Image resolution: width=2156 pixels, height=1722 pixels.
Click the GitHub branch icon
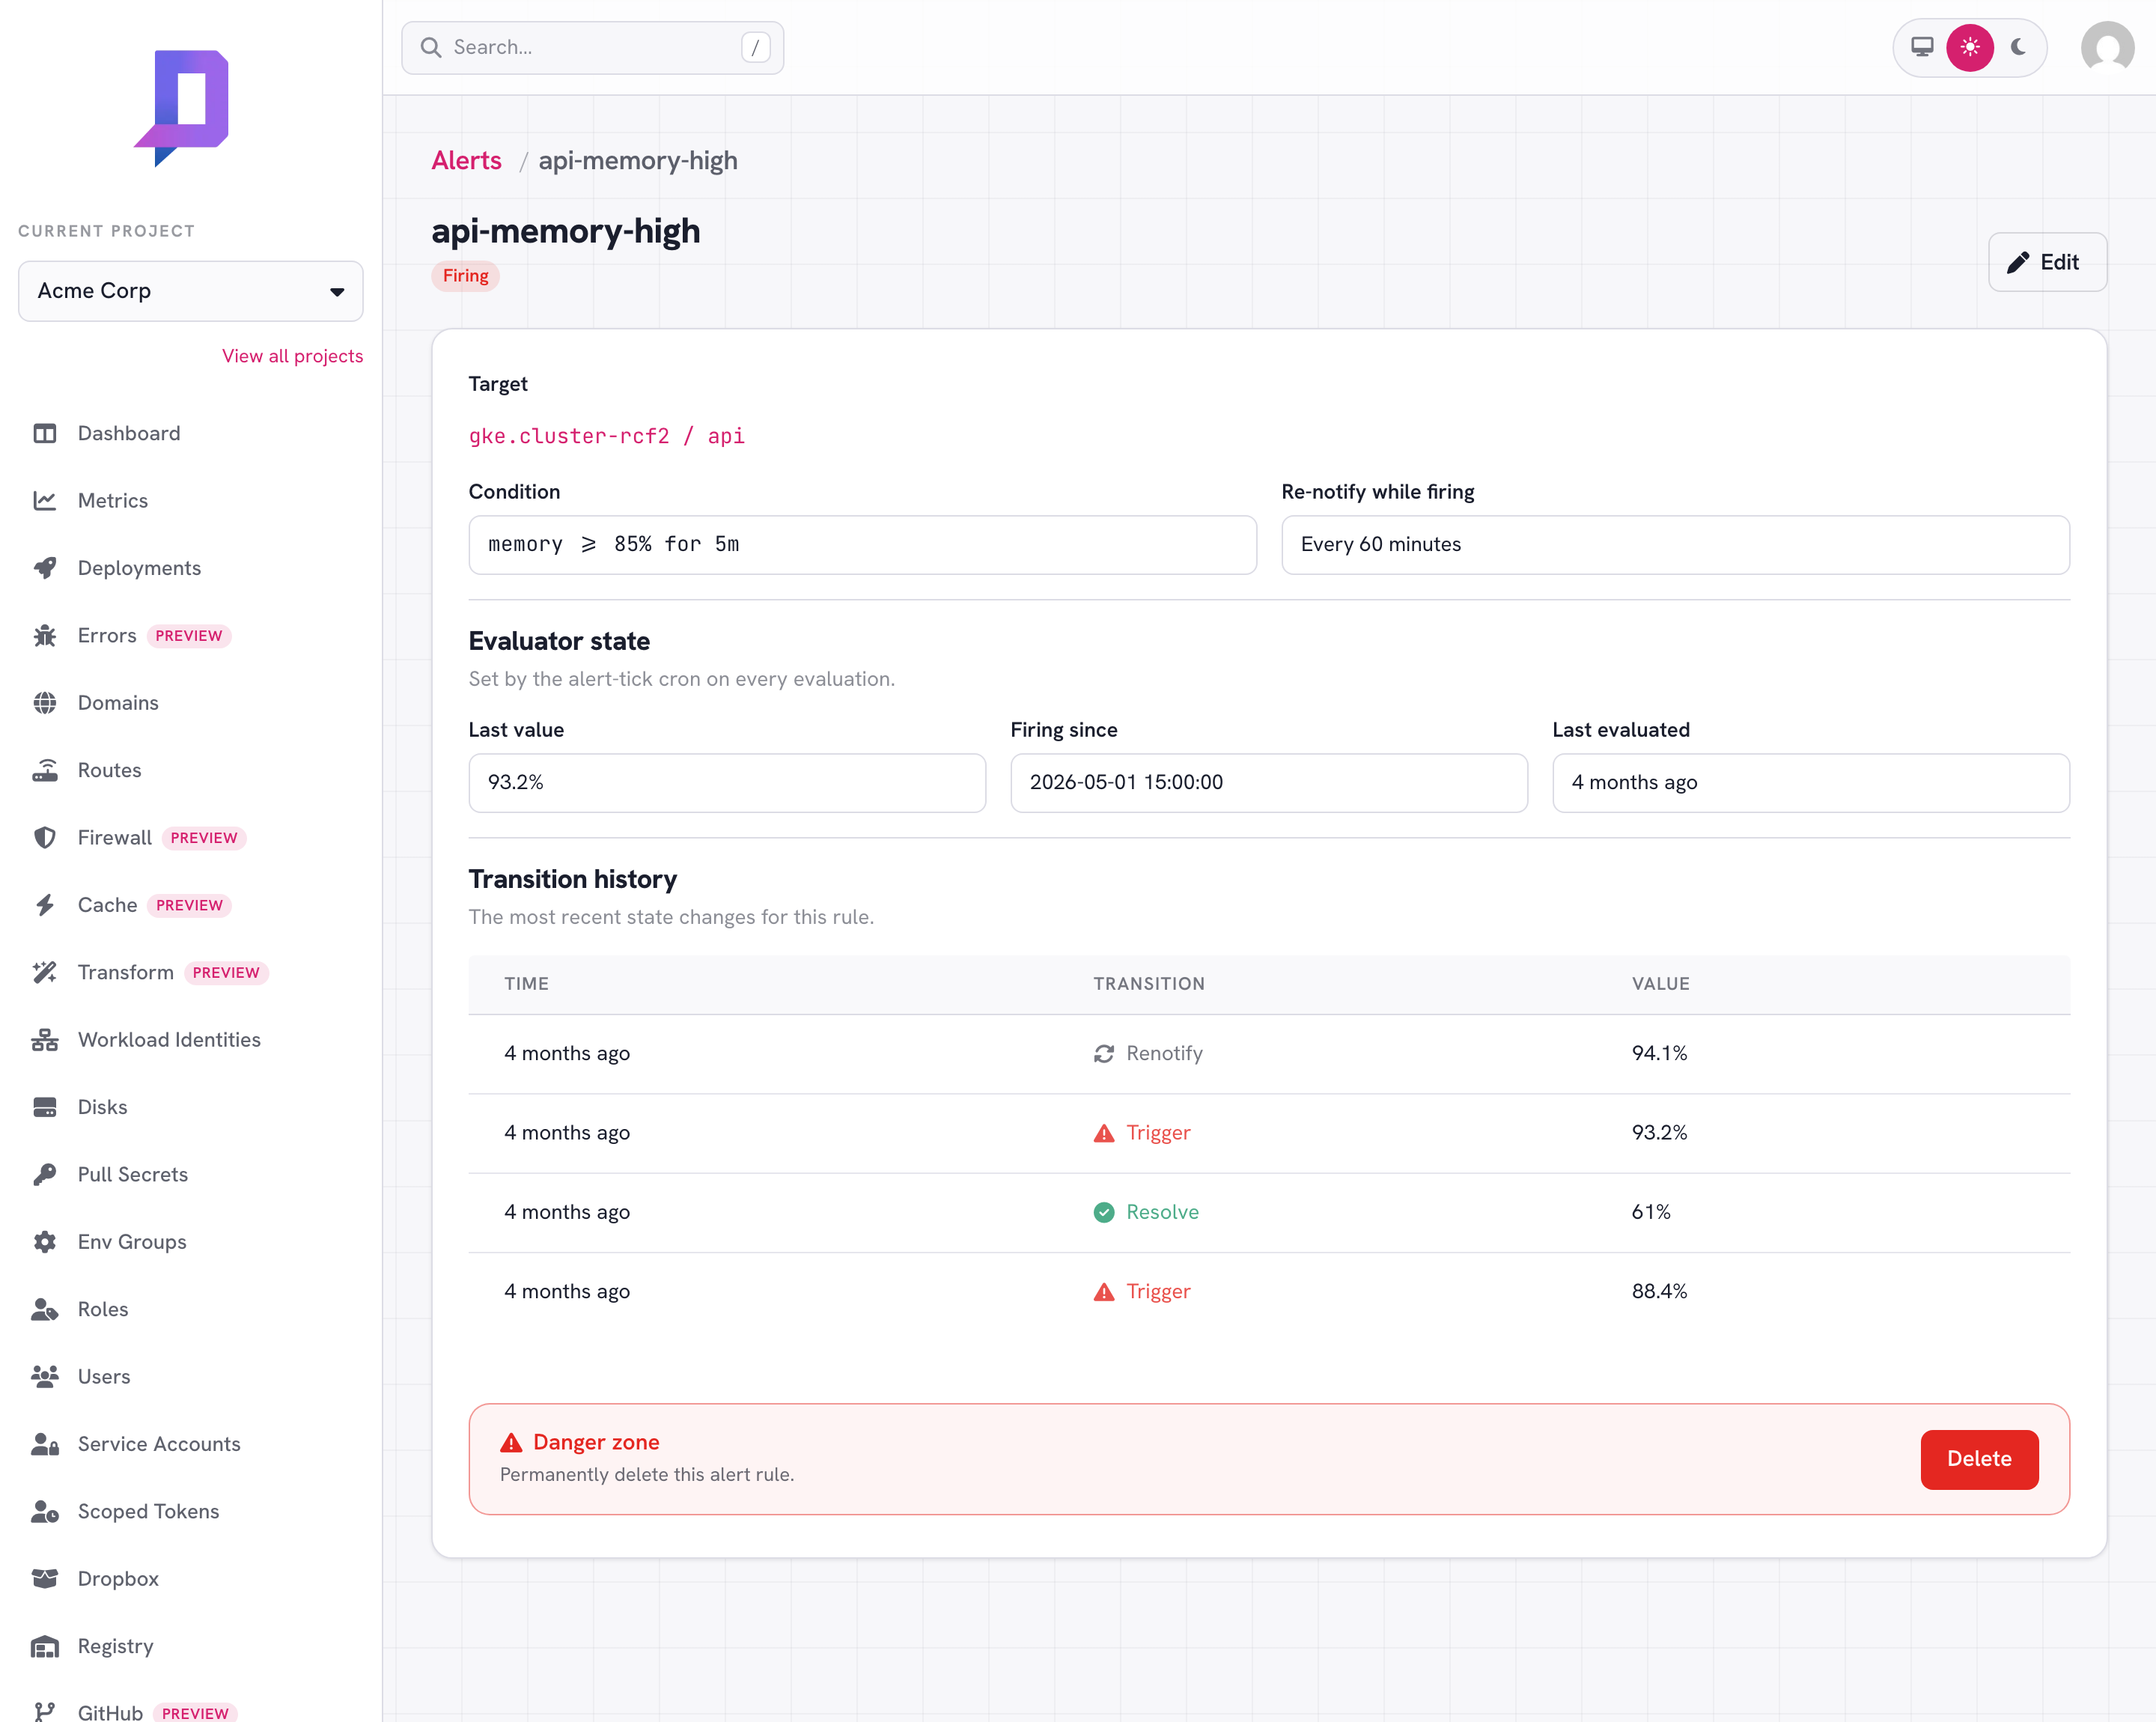click(x=45, y=1712)
